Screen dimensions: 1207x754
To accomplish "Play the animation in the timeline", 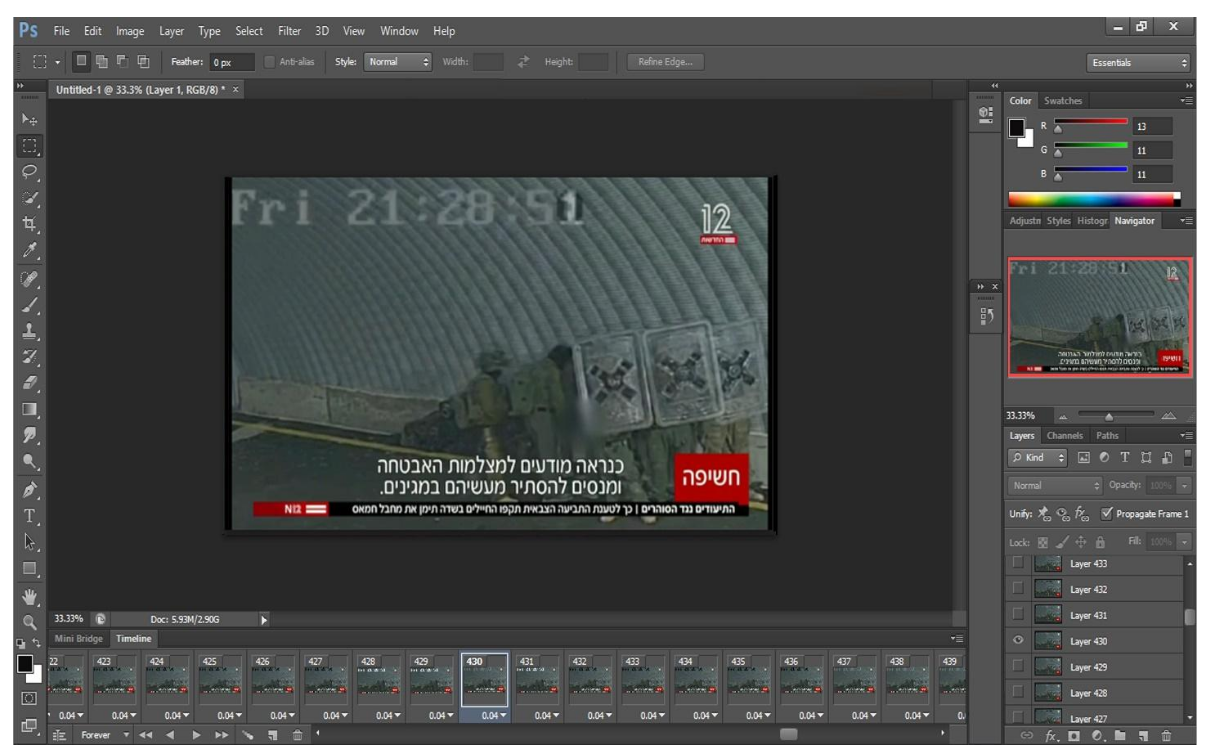I will pos(196,735).
